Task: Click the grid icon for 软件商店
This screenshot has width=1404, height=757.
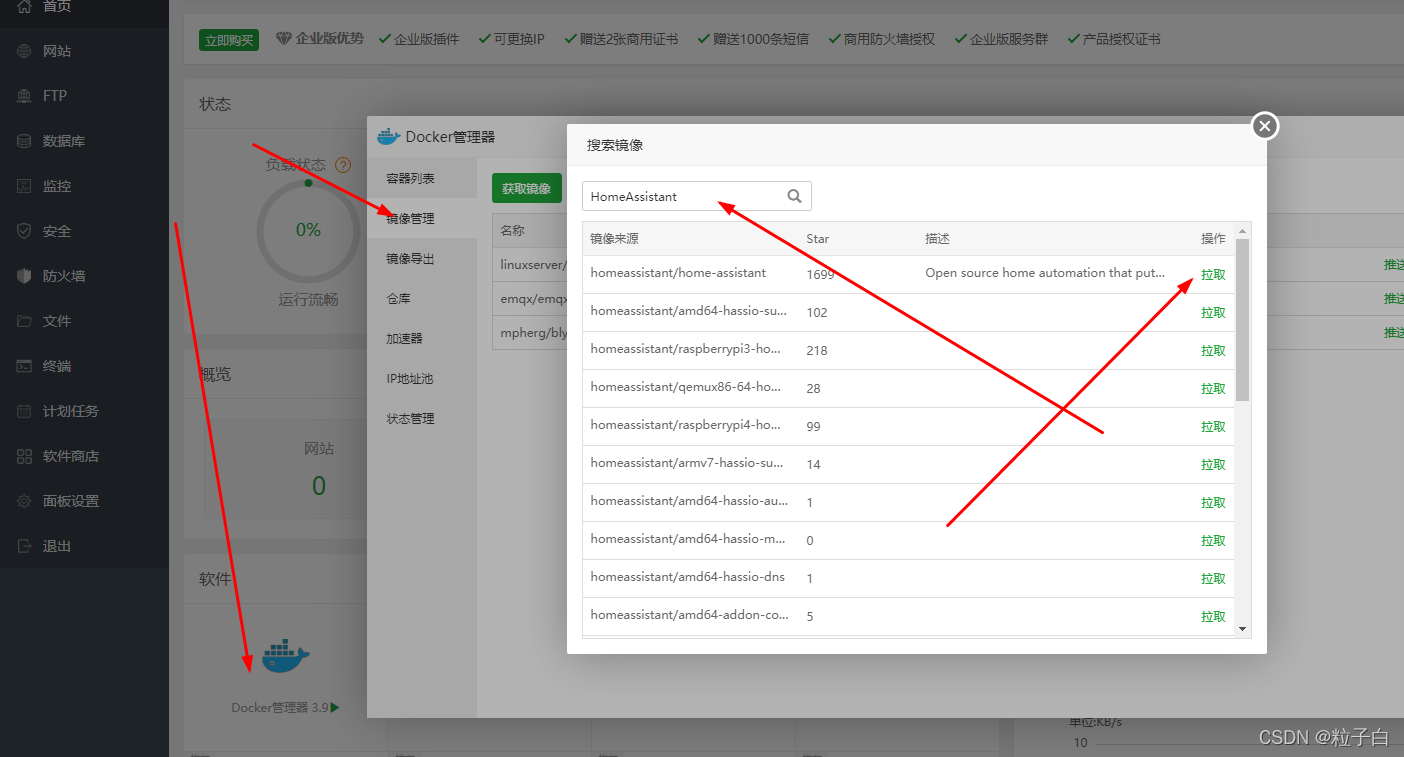Action: 25,456
